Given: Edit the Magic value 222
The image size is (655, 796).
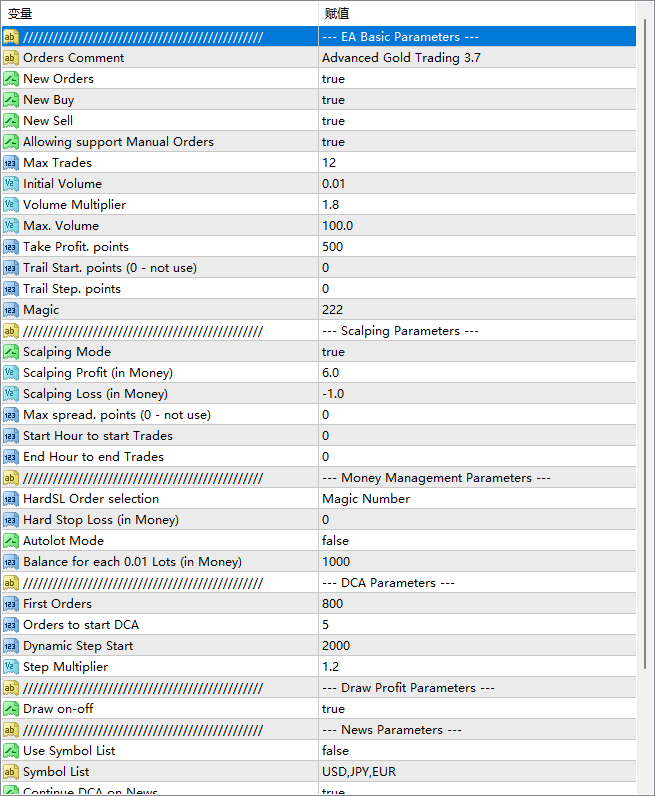Looking at the screenshot, I should [x=477, y=310].
